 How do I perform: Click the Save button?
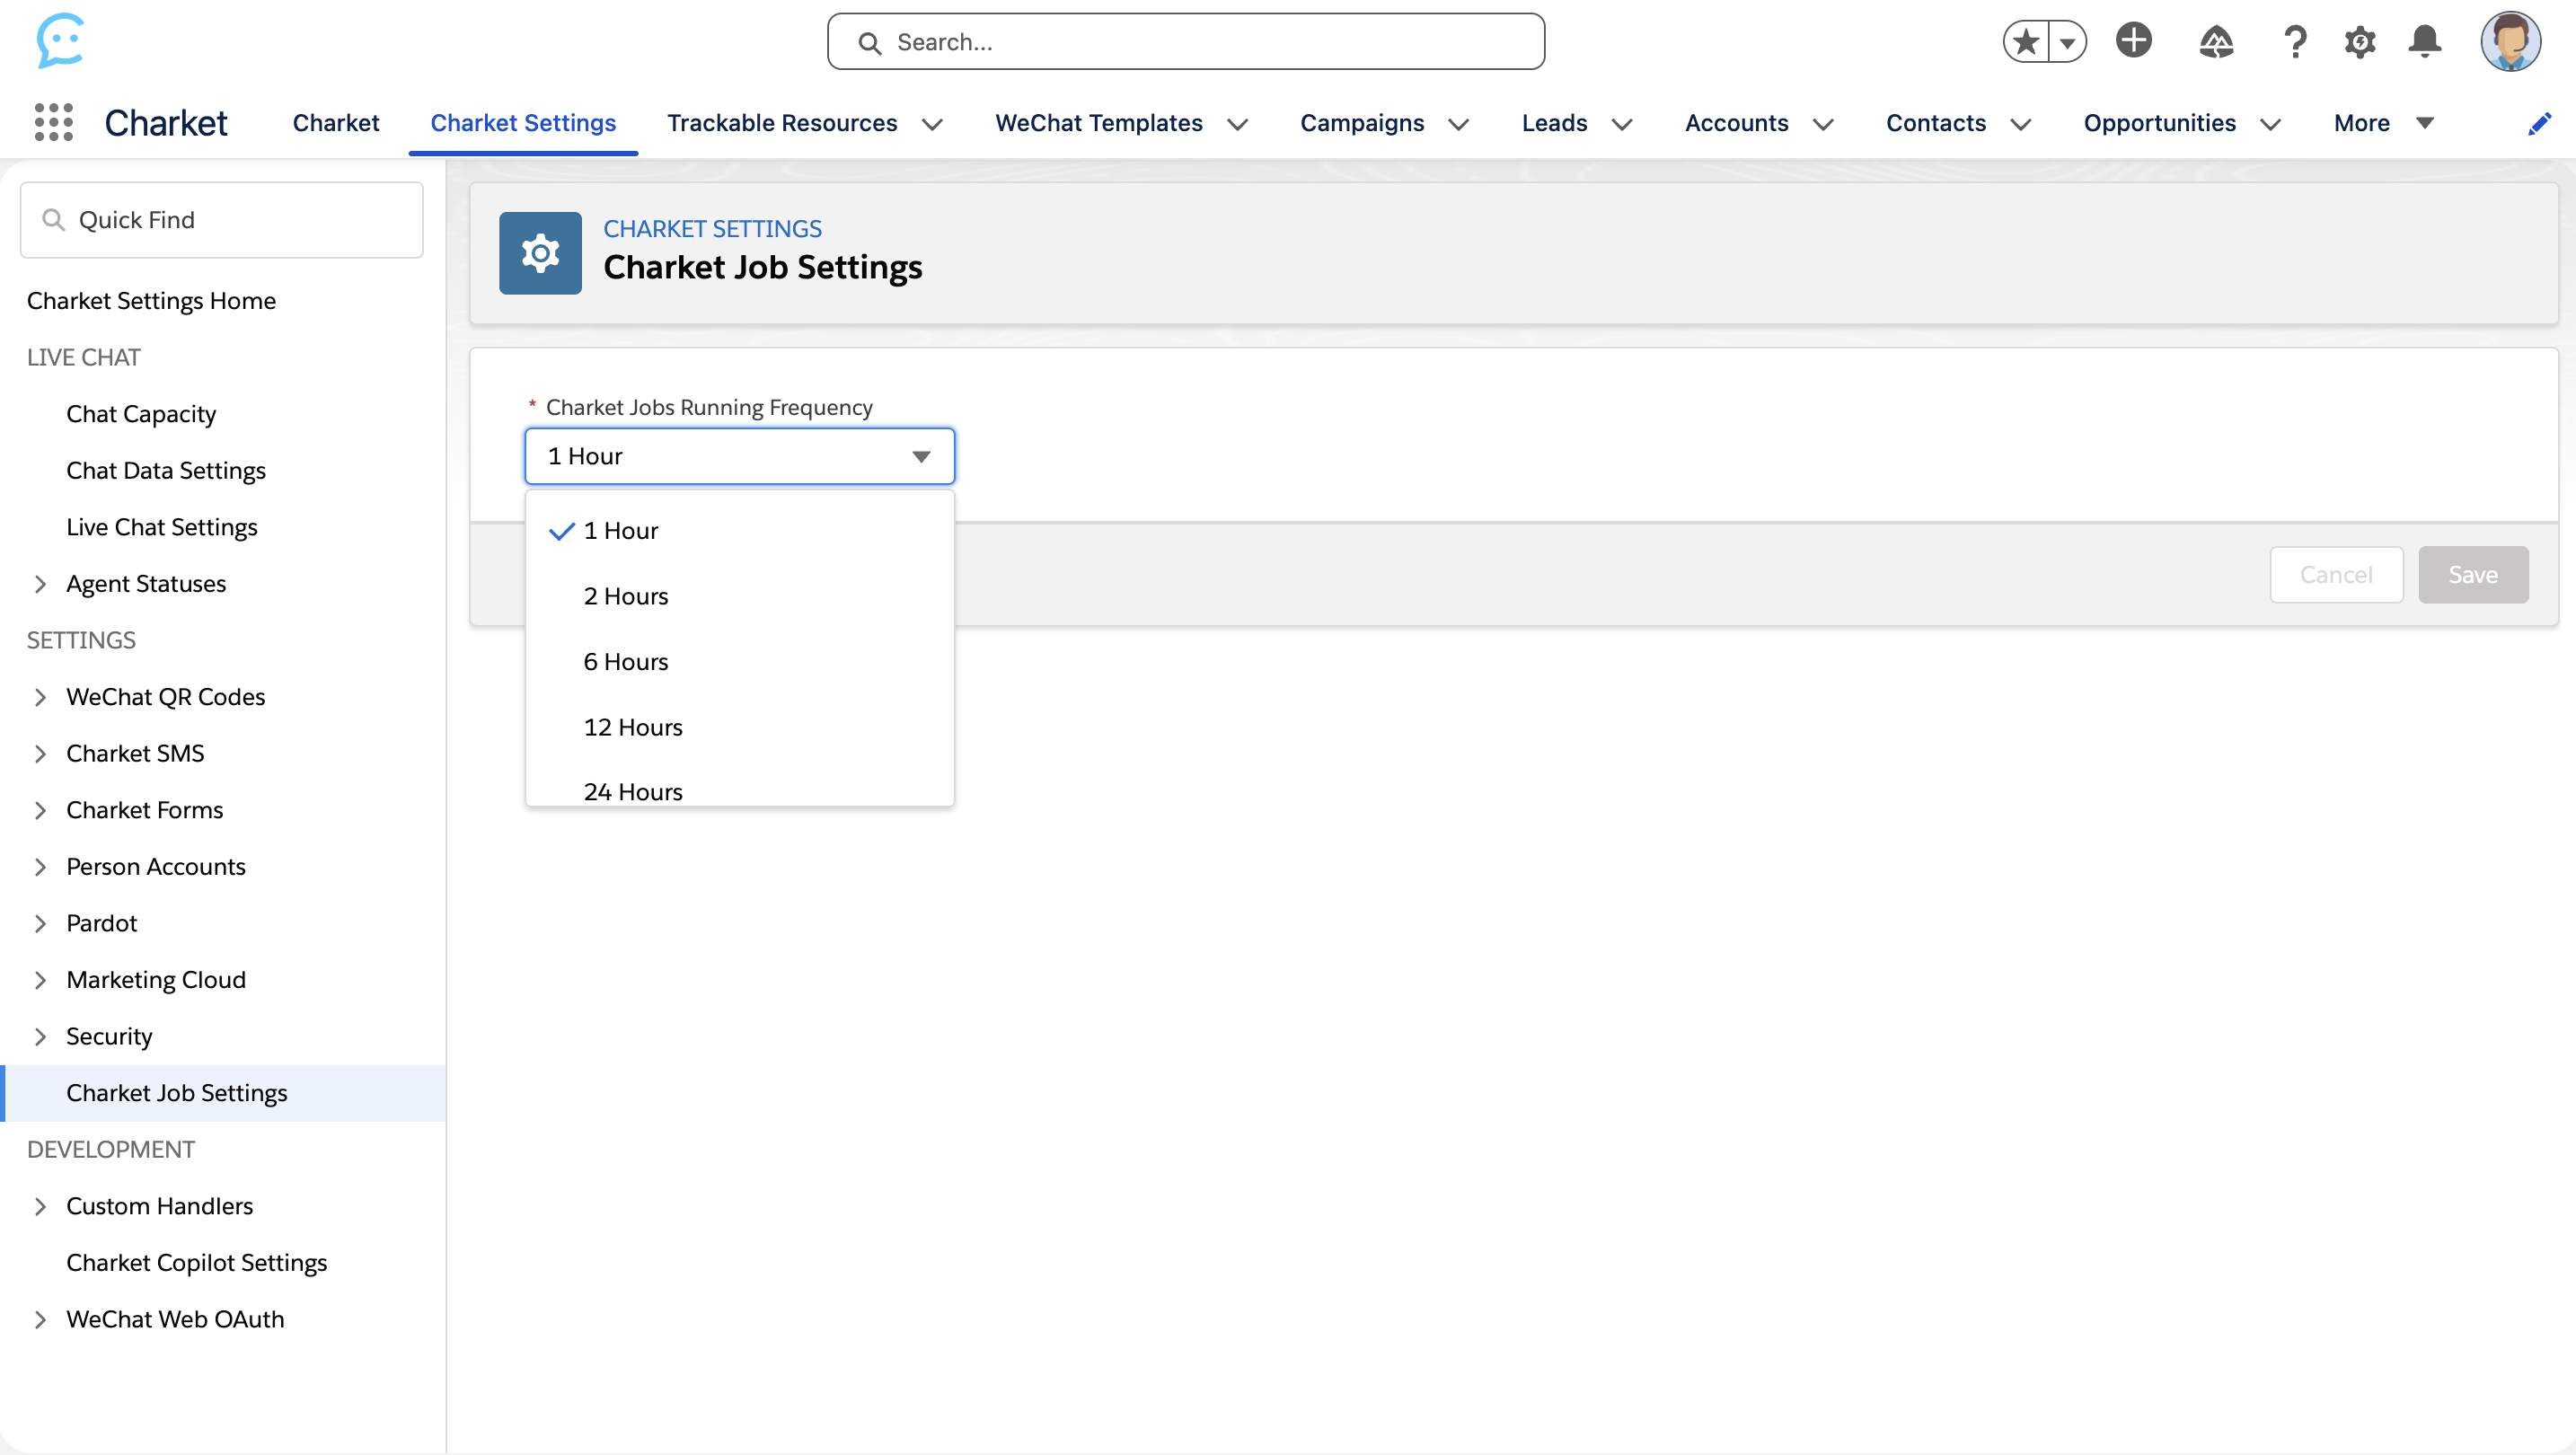tap(2473, 574)
